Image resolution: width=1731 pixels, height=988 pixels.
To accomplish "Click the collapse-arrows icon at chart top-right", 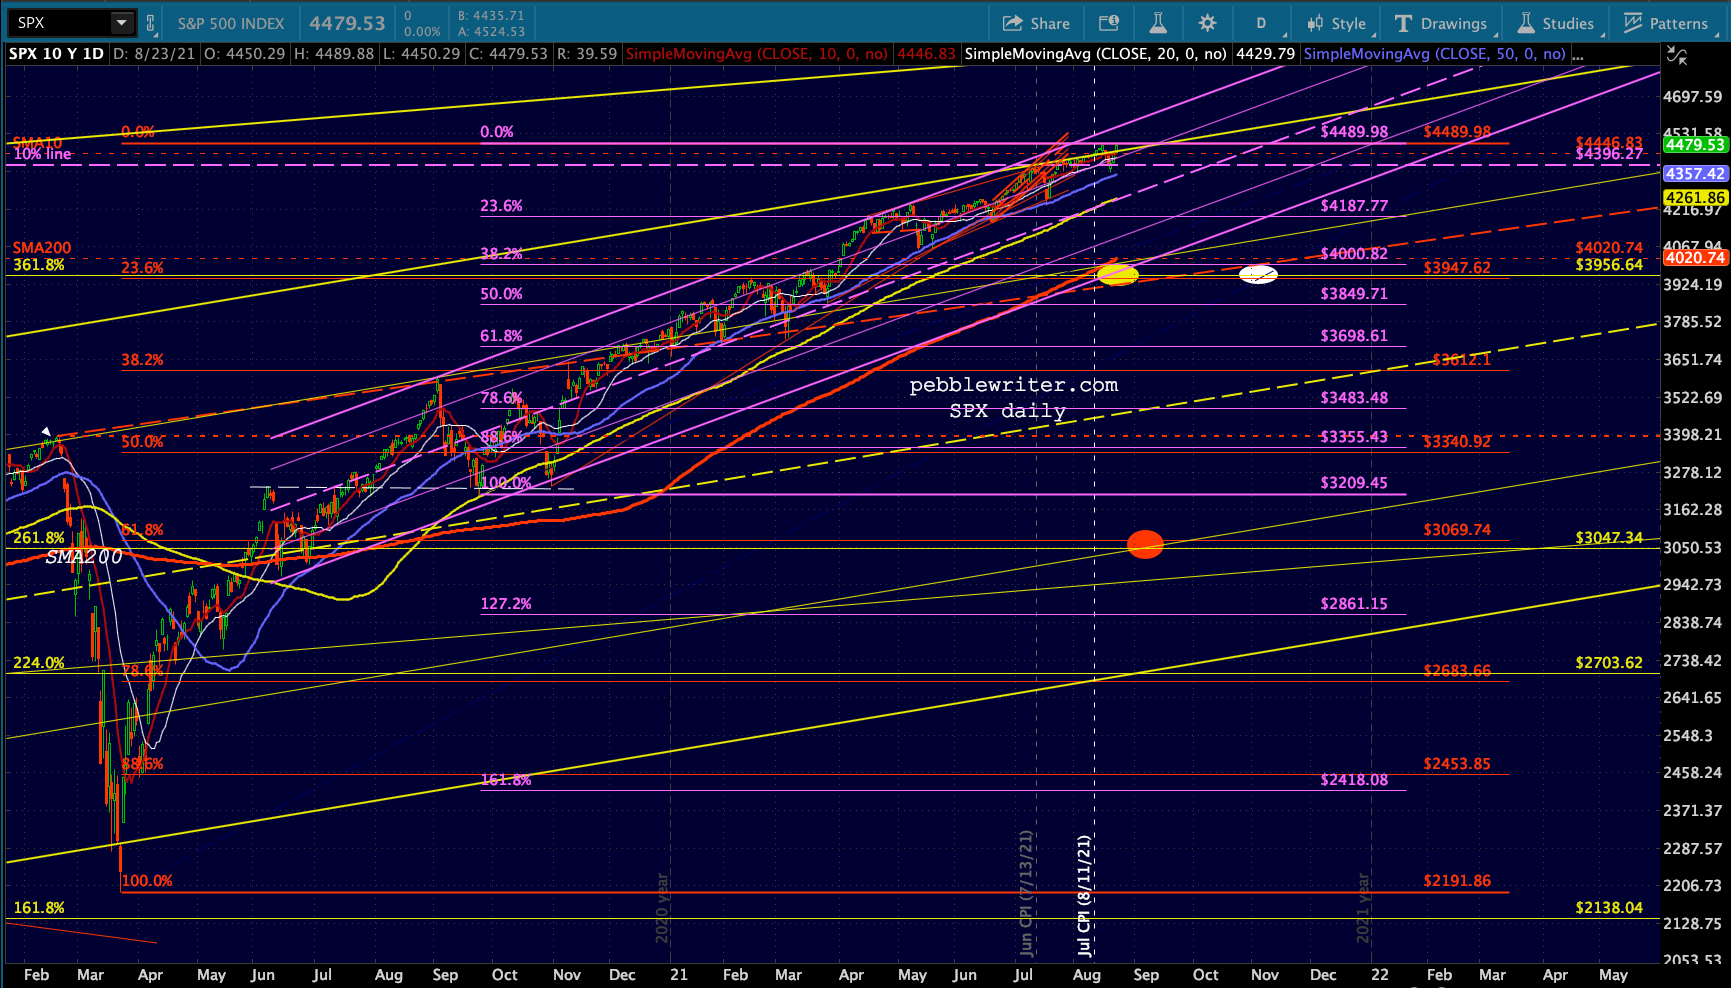I will point(1677,57).
